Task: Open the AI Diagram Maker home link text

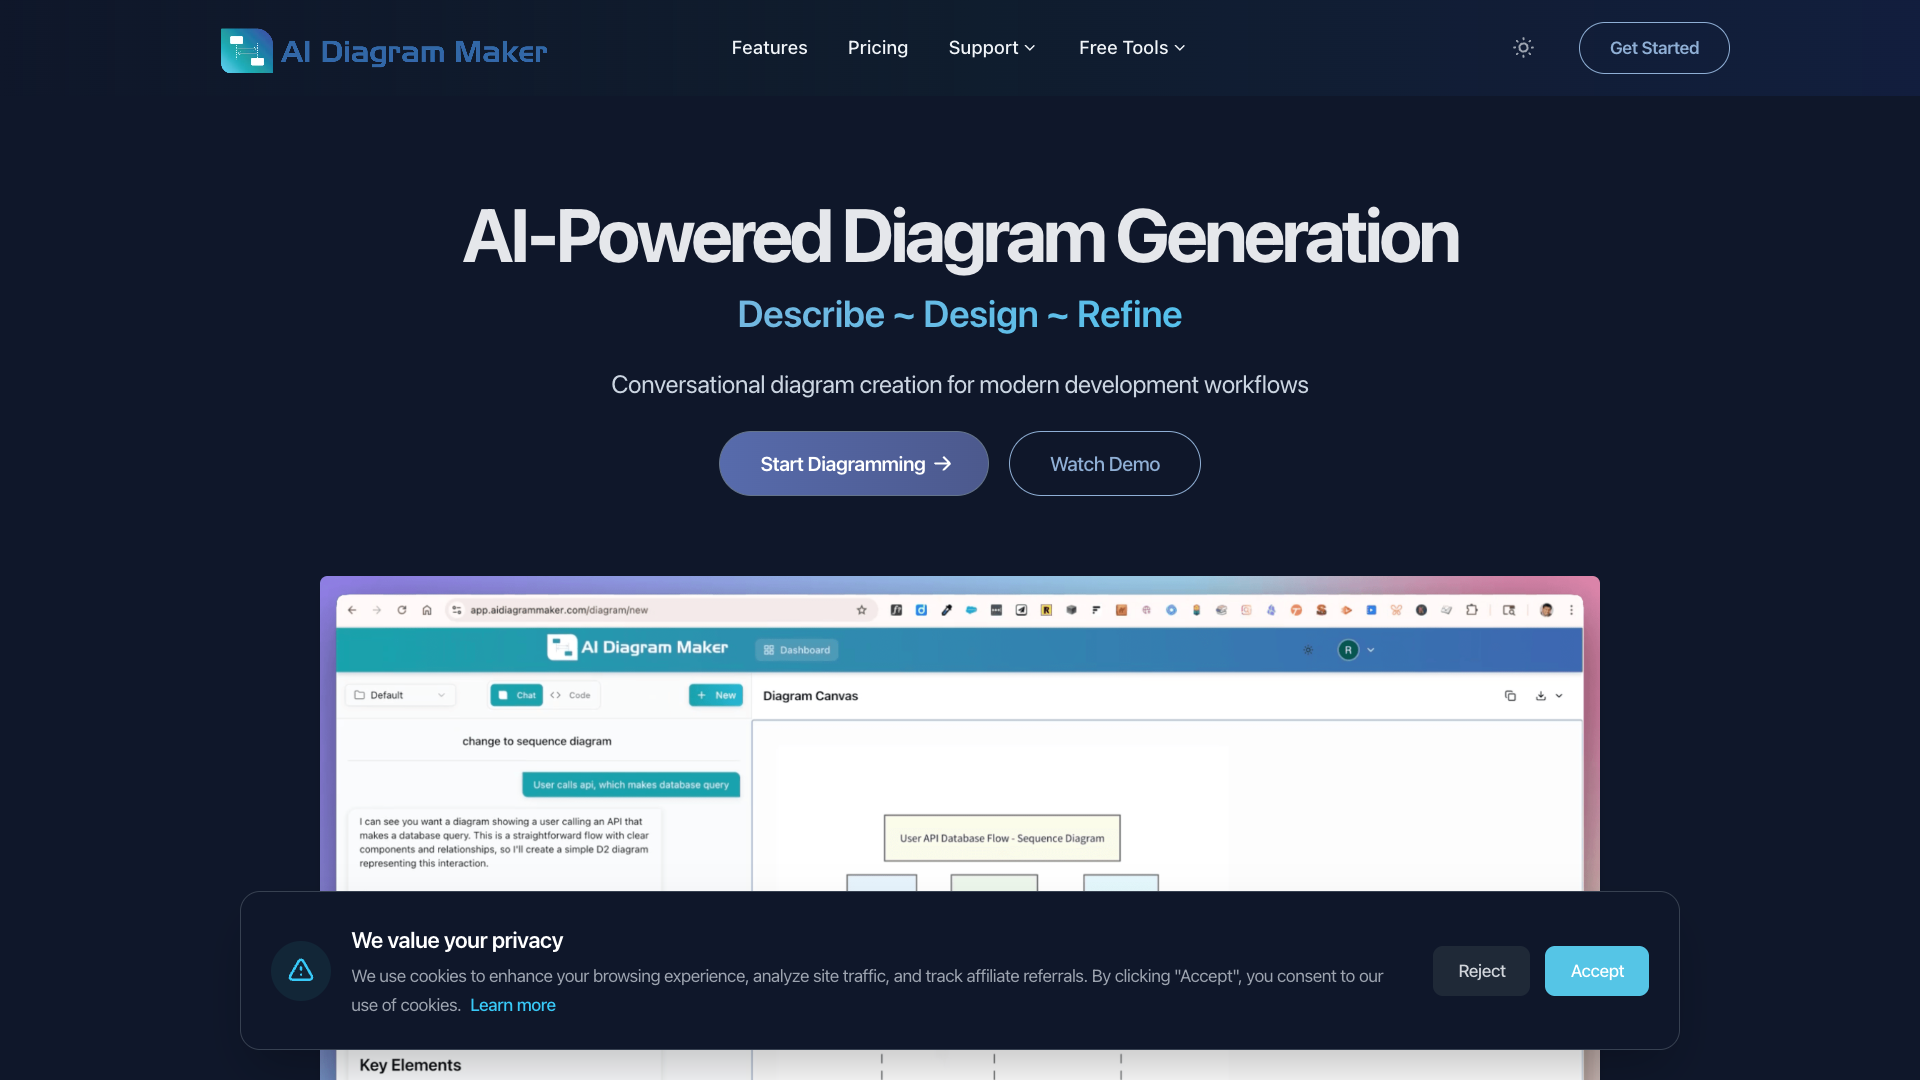Action: point(413,51)
